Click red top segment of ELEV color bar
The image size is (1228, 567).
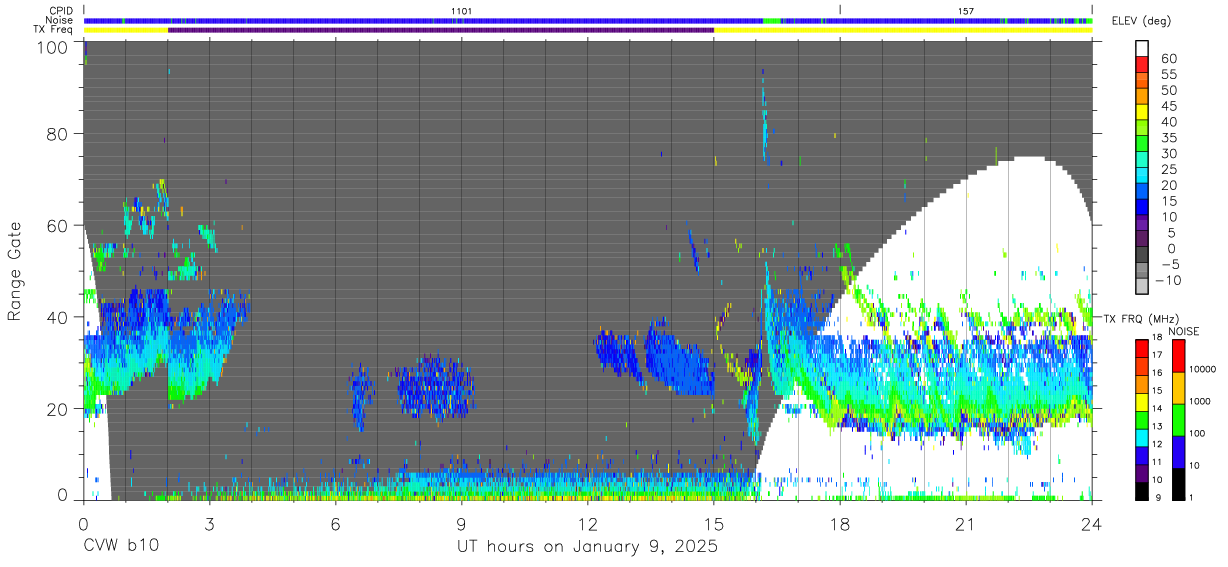(1143, 64)
